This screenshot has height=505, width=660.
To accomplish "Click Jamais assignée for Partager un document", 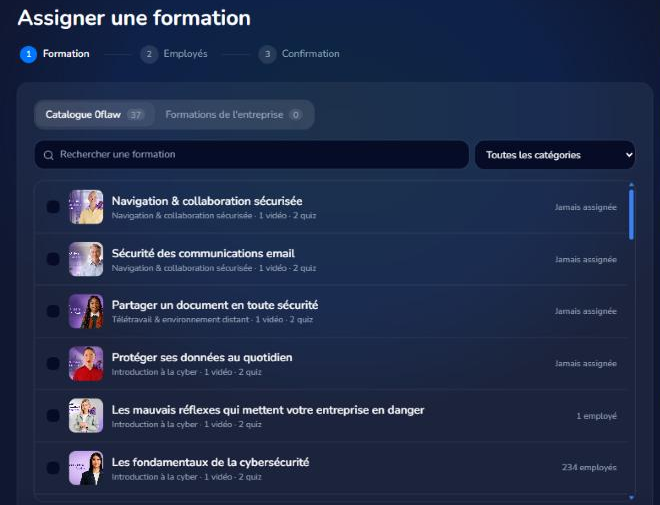I will coord(586,311).
